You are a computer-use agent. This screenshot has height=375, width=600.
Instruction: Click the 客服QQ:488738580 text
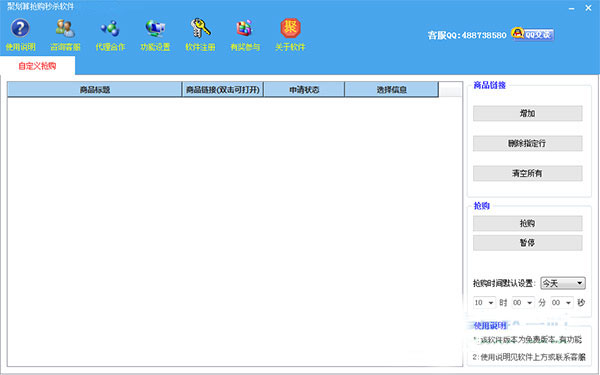pyautogui.click(x=467, y=35)
